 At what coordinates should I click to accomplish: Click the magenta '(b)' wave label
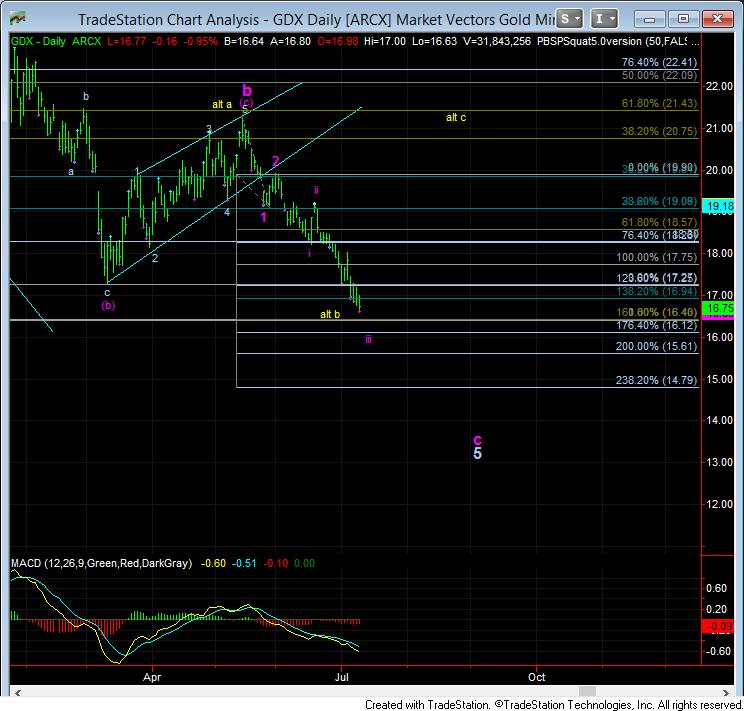pyautogui.click(x=108, y=305)
